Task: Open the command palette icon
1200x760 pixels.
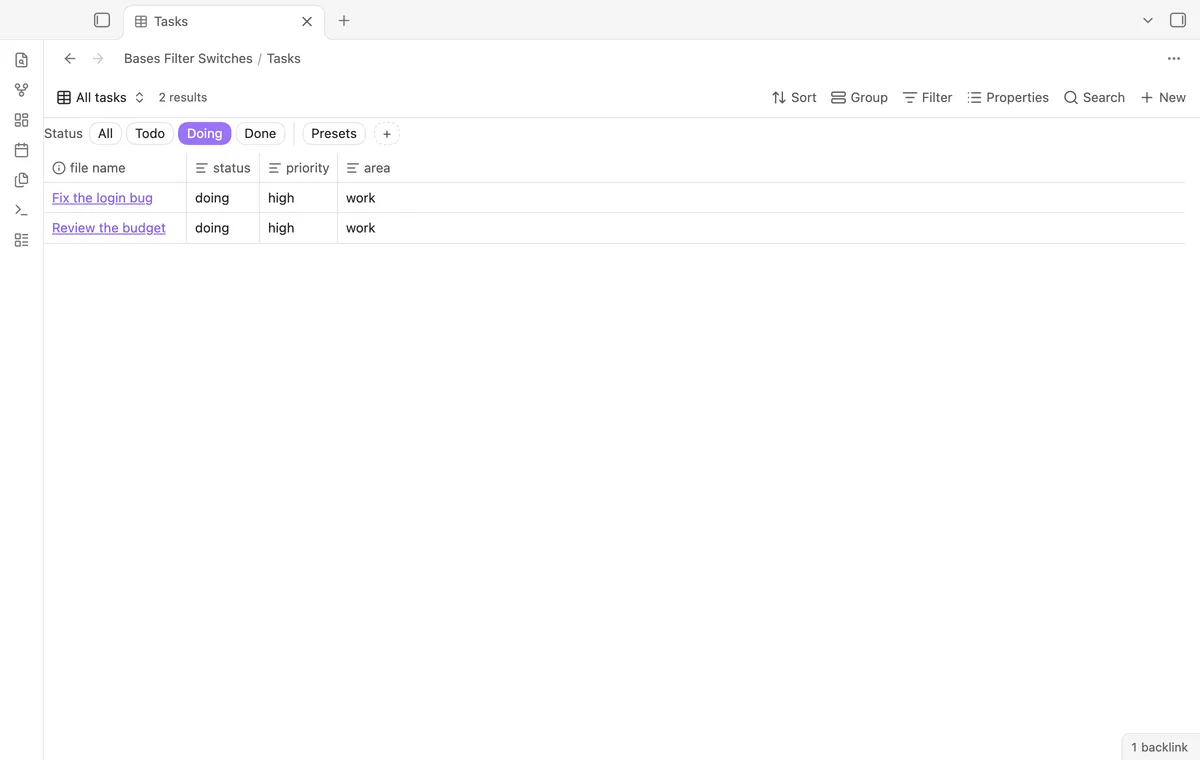Action: pyautogui.click(x=21, y=210)
